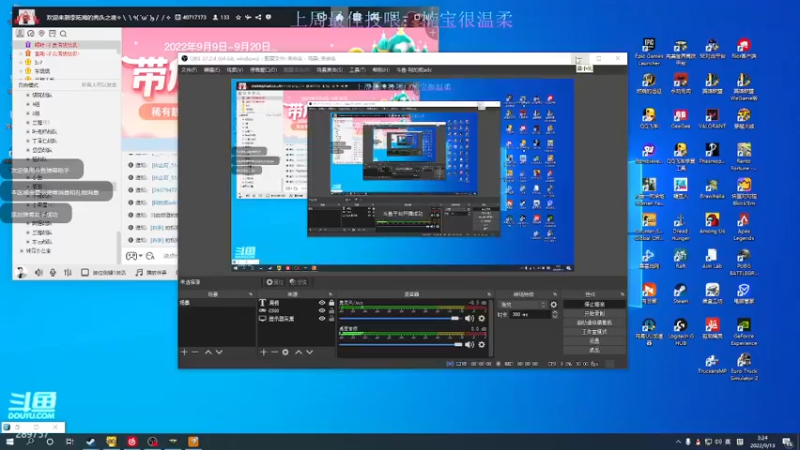This screenshot has width=800, height=450.
Task: Pop out the scene transitions dock panel
Action: 555,294
